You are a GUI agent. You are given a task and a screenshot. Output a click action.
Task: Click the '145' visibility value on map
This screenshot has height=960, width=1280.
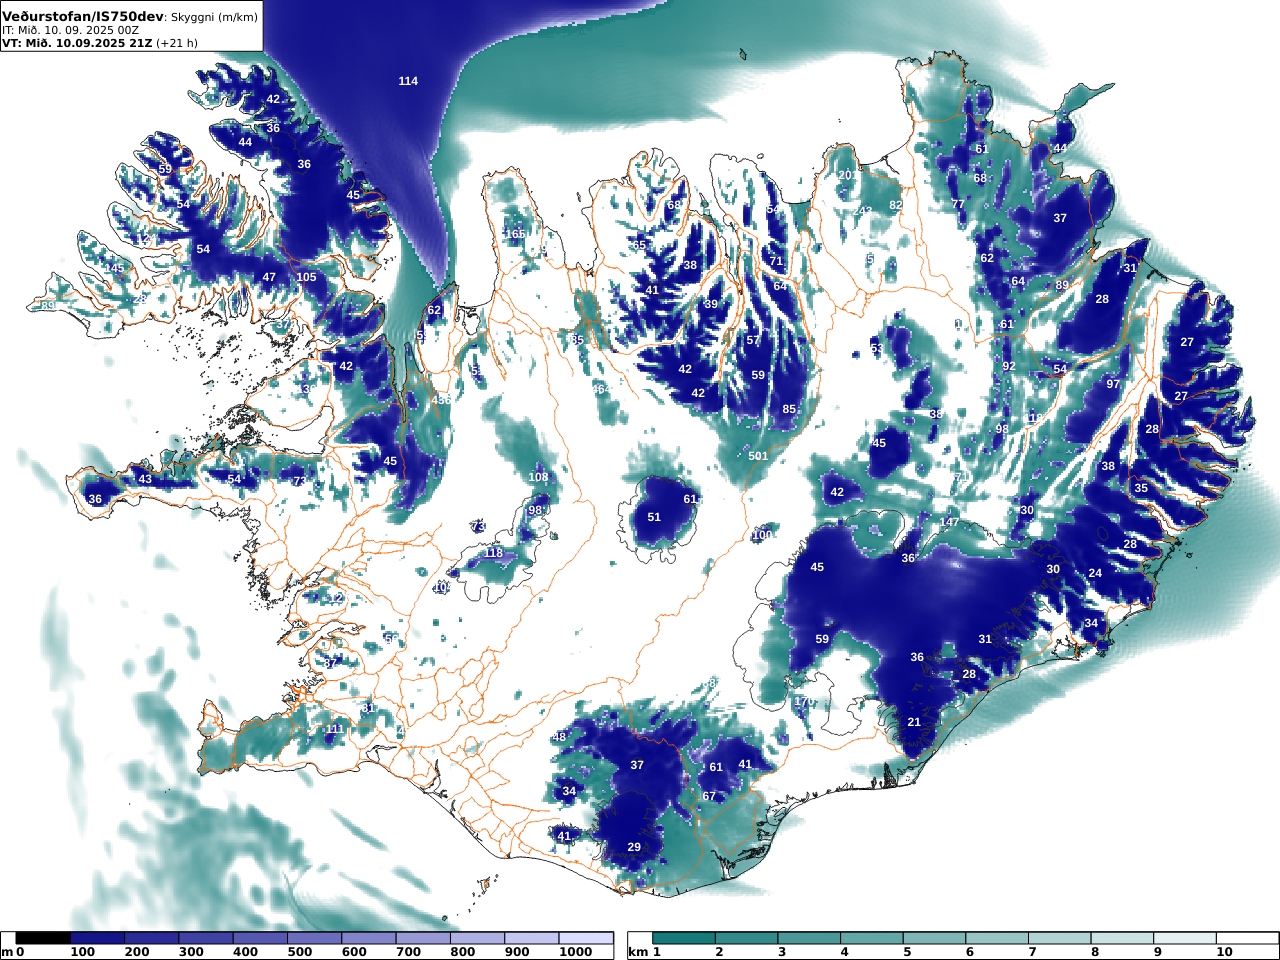(x=115, y=268)
